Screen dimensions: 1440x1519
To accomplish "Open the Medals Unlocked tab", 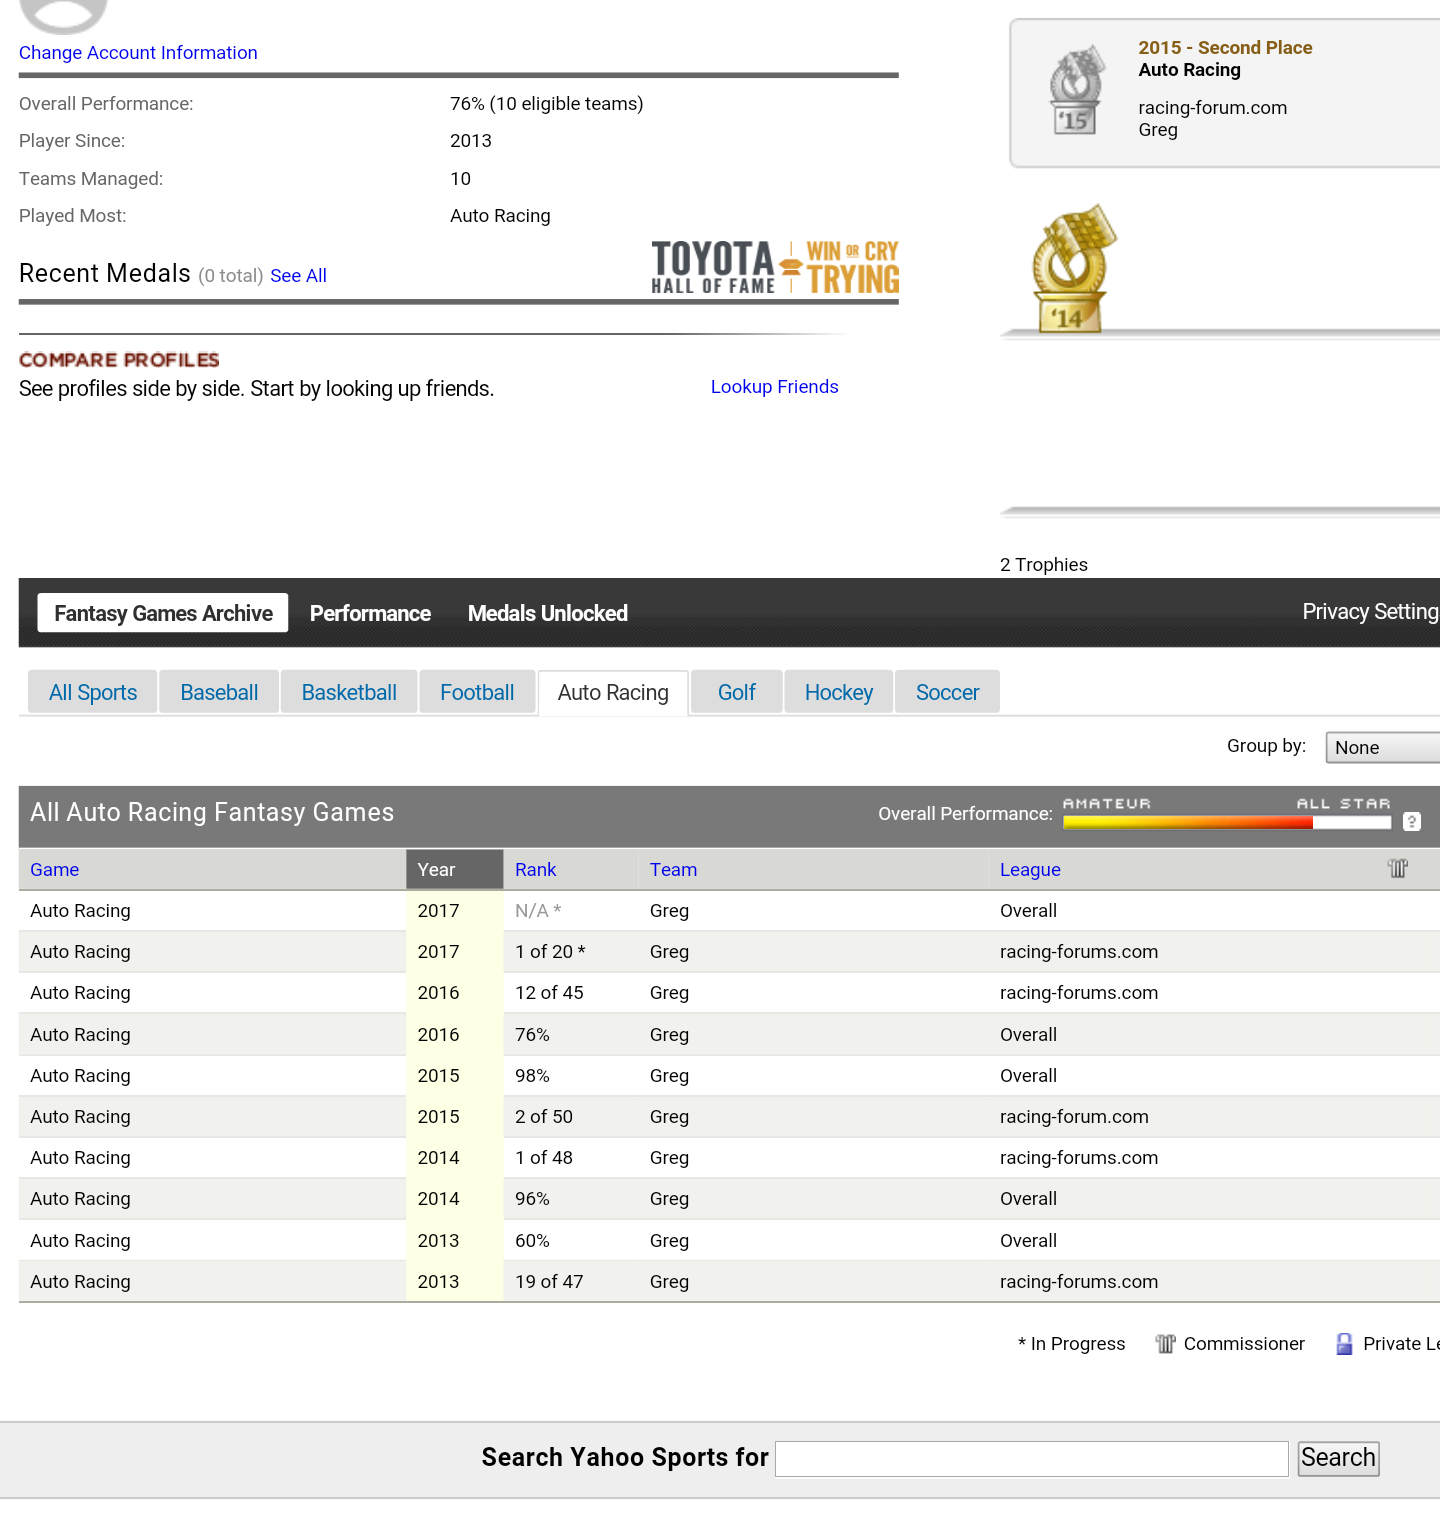I will (x=547, y=613).
